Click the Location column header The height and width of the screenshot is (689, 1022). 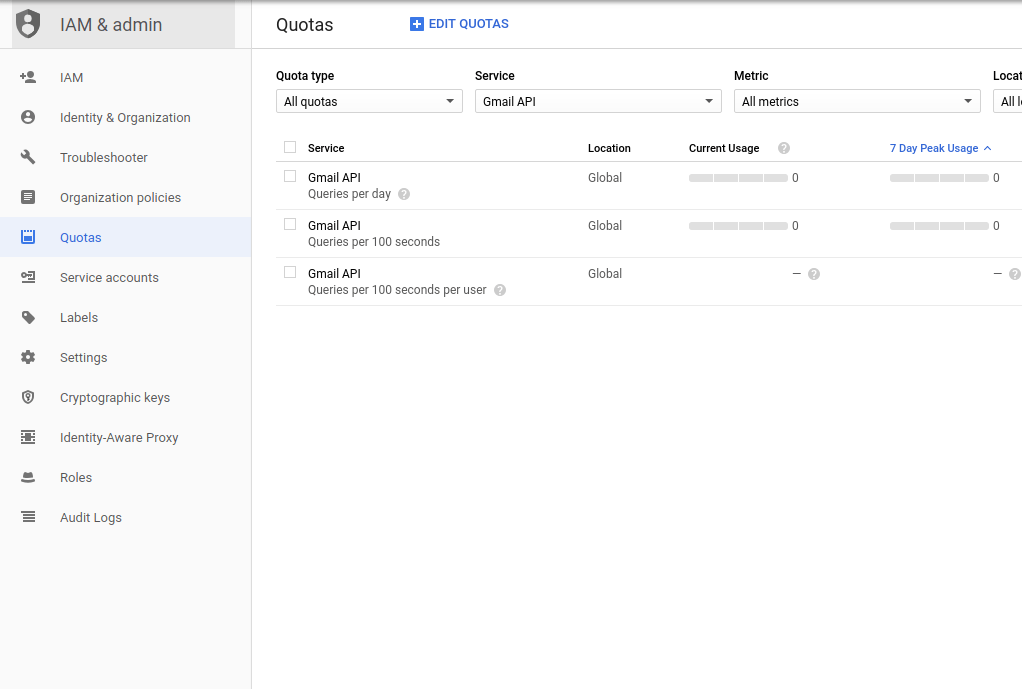[x=609, y=148]
